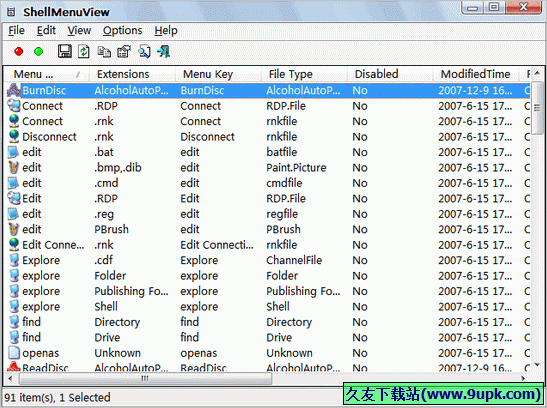The height and width of the screenshot is (408, 547).
Task: Click the edit .reg row icon
Action: coord(13,214)
